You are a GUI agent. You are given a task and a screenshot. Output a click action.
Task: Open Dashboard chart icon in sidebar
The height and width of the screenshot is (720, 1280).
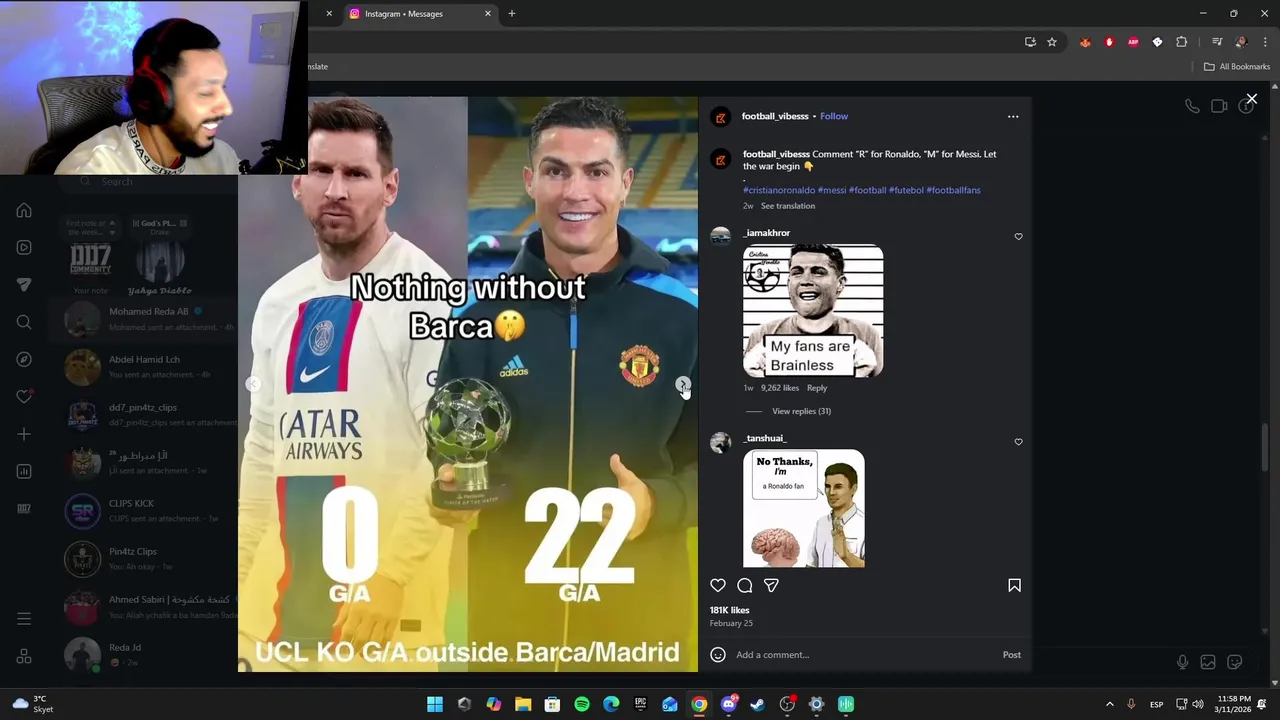pyautogui.click(x=24, y=471)
